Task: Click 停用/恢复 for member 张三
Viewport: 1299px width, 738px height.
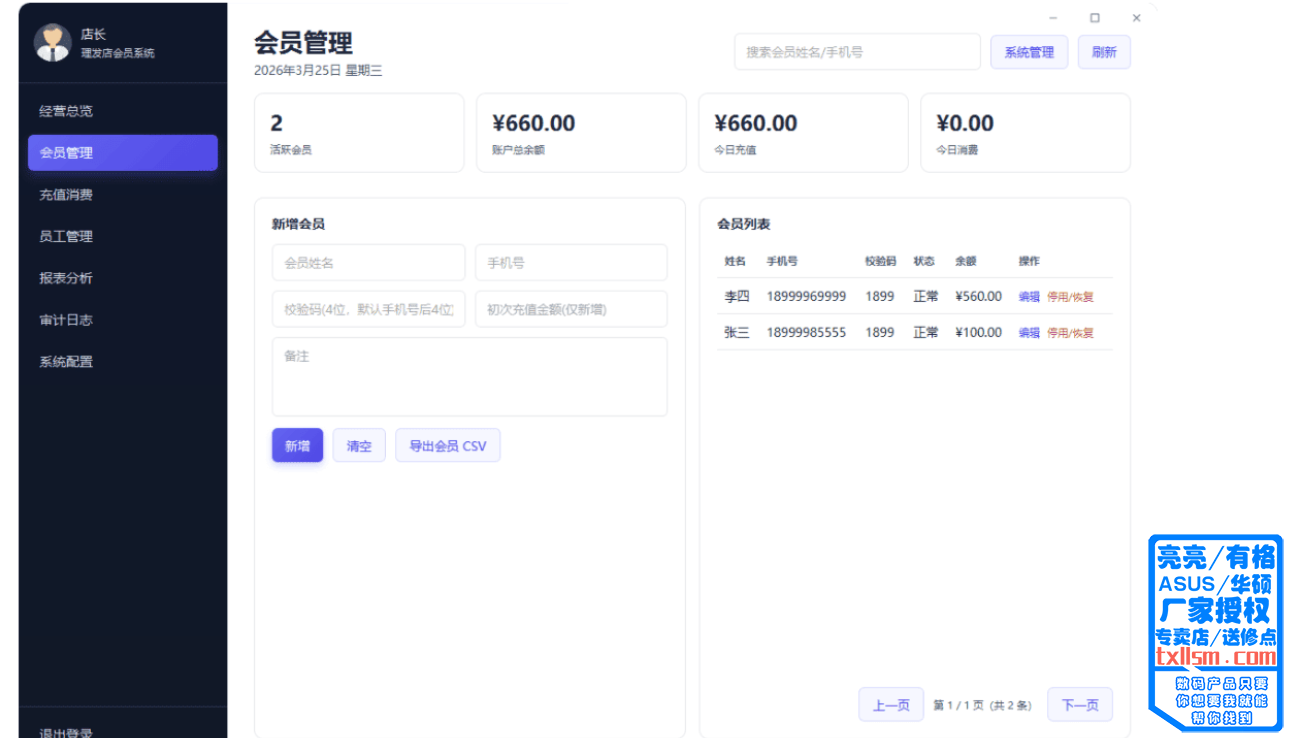Action: (1070, 333)
